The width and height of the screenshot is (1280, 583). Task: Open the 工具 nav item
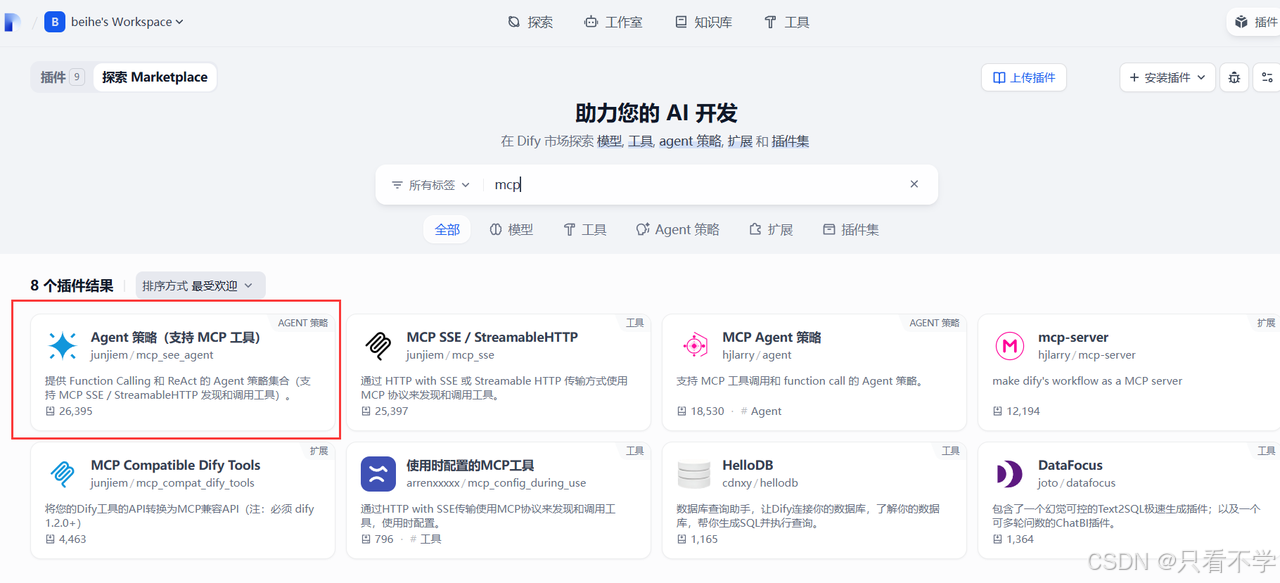[x=787, y=22]
